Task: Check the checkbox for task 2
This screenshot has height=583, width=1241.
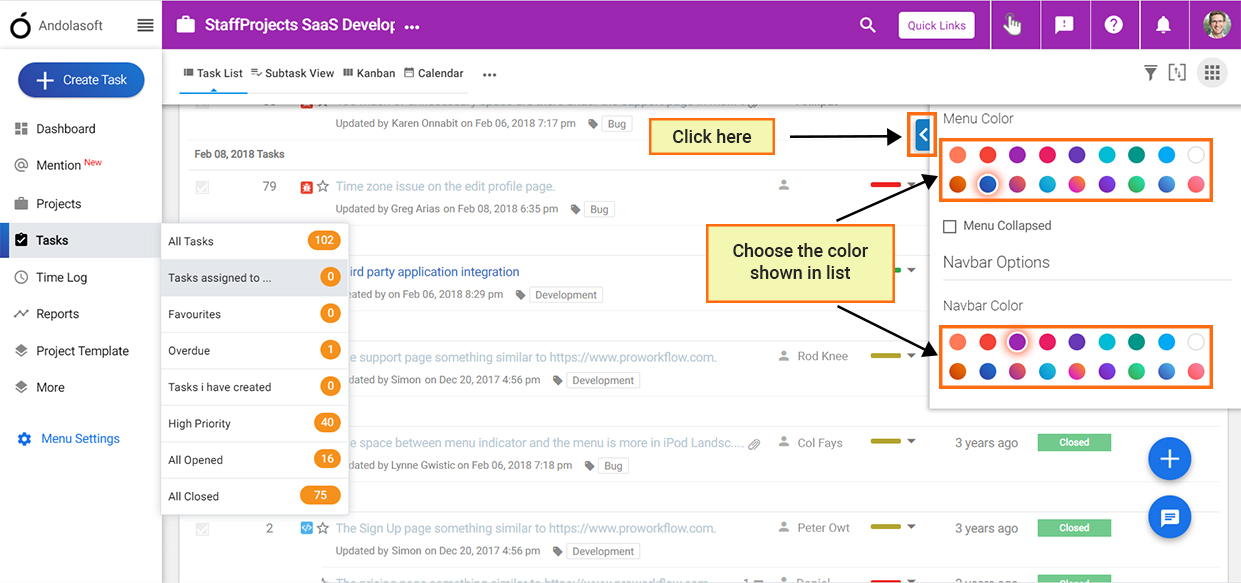Action: 202,529
